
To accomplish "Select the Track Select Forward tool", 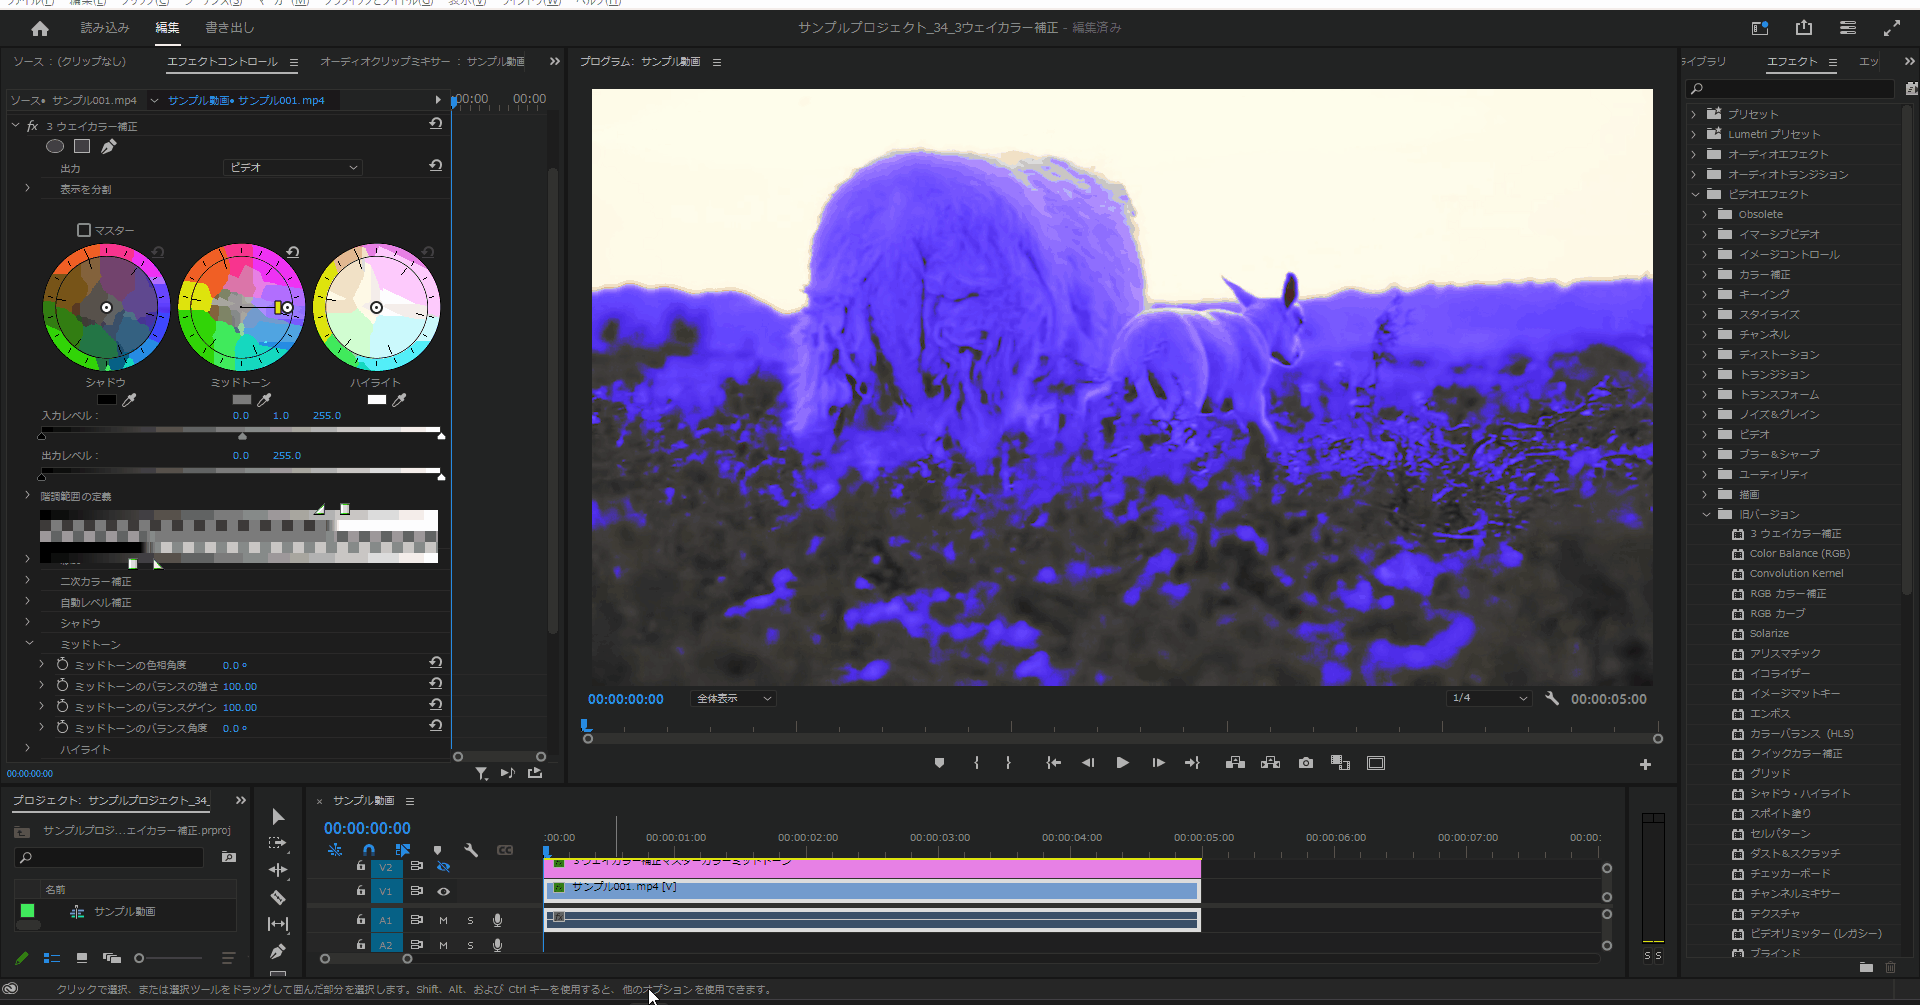I will coord(278,843).
